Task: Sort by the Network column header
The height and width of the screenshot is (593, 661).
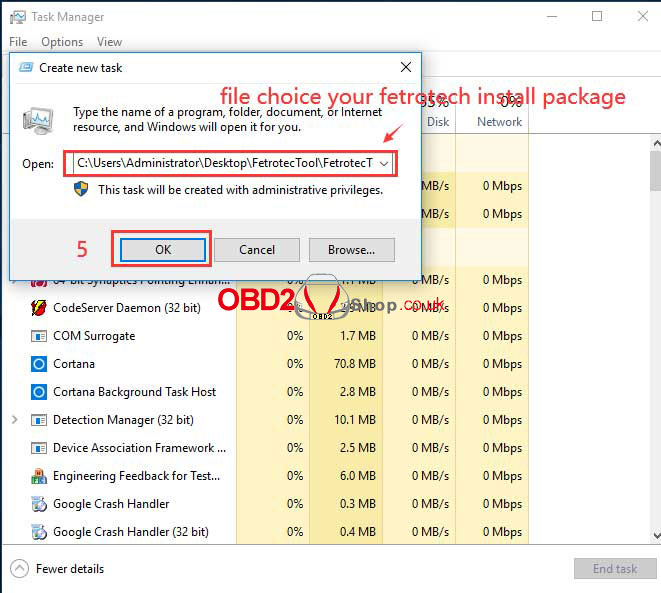Action: pos(501,122)
